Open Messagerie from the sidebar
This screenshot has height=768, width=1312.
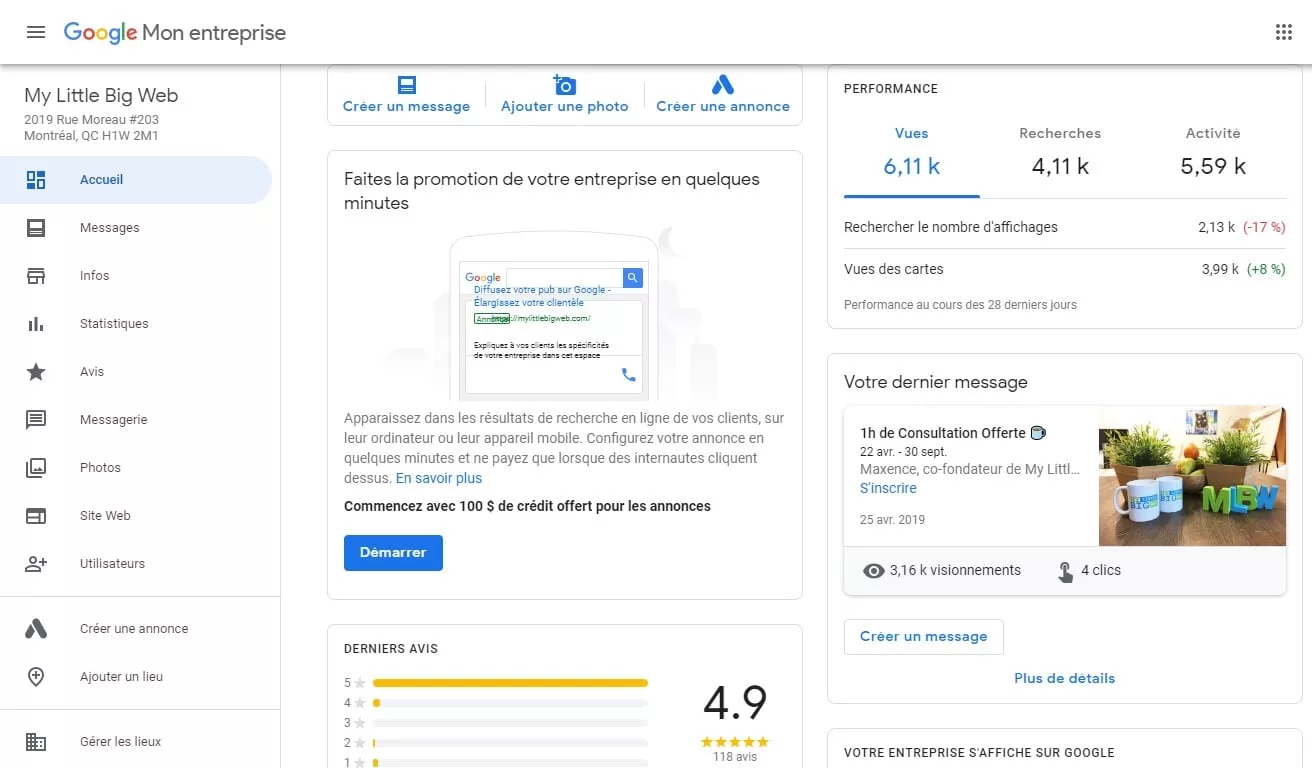[113, 420]
